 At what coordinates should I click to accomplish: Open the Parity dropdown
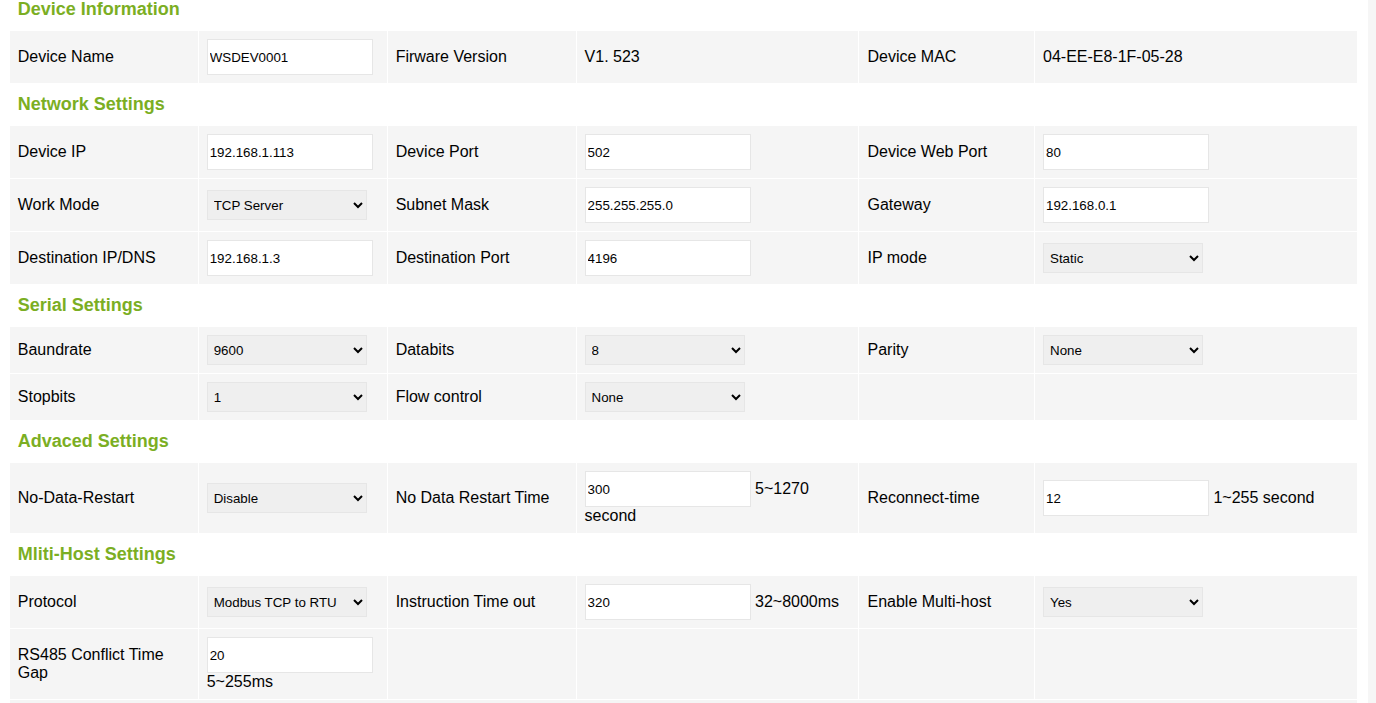(1122, 350)
